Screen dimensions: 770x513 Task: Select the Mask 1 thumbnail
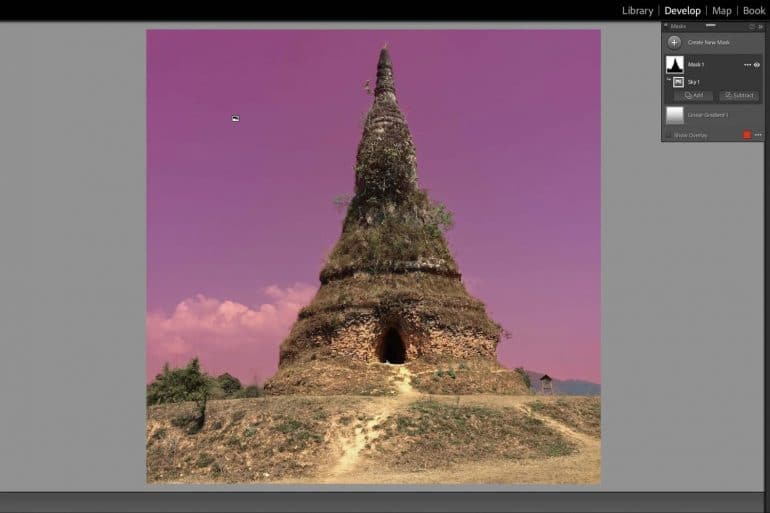tap(675, 64)
